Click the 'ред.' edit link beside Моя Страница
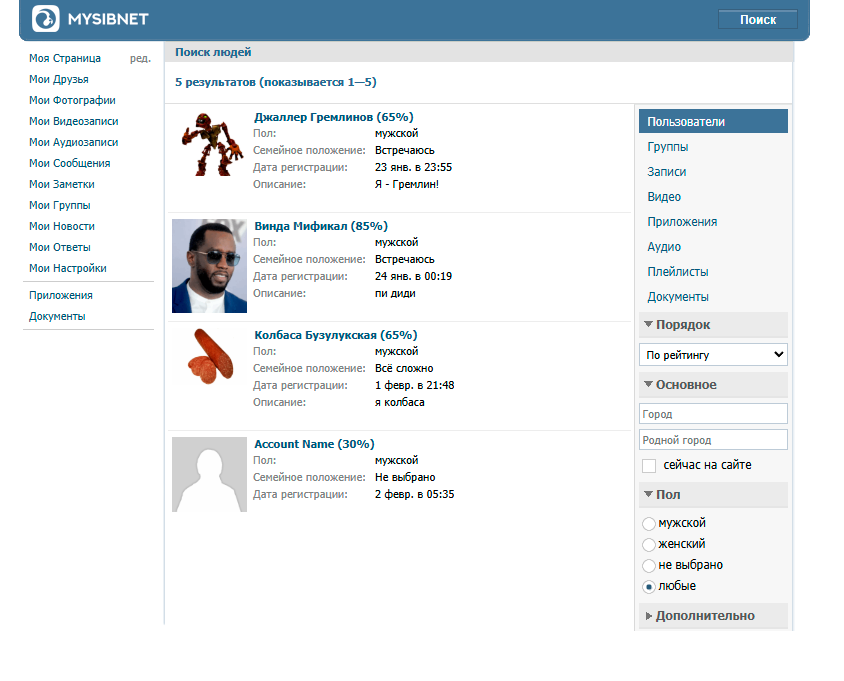The image size is (844, 681). click(140, 58)
